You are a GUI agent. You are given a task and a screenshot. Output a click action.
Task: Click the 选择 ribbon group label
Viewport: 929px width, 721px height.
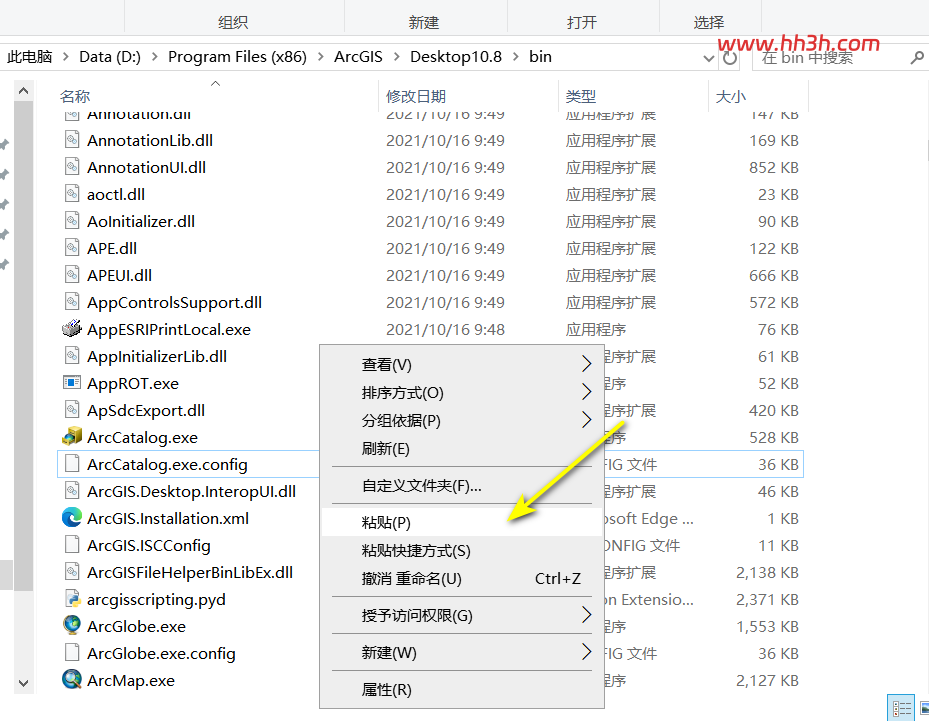[x=709, y=23]
